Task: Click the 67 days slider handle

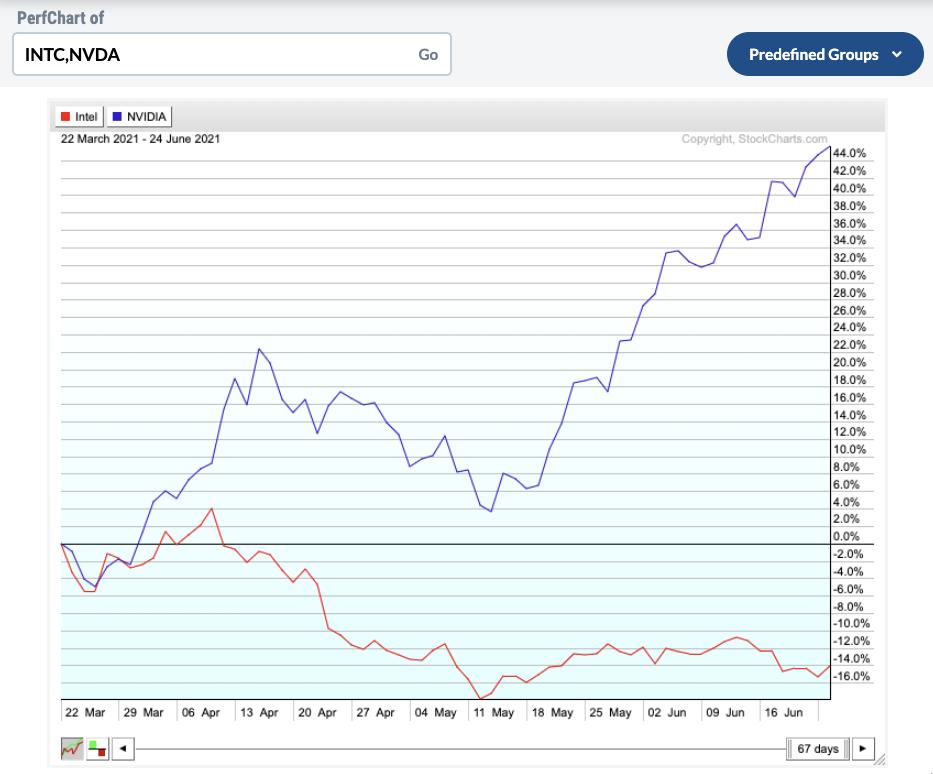Action: tap(817, 748)
